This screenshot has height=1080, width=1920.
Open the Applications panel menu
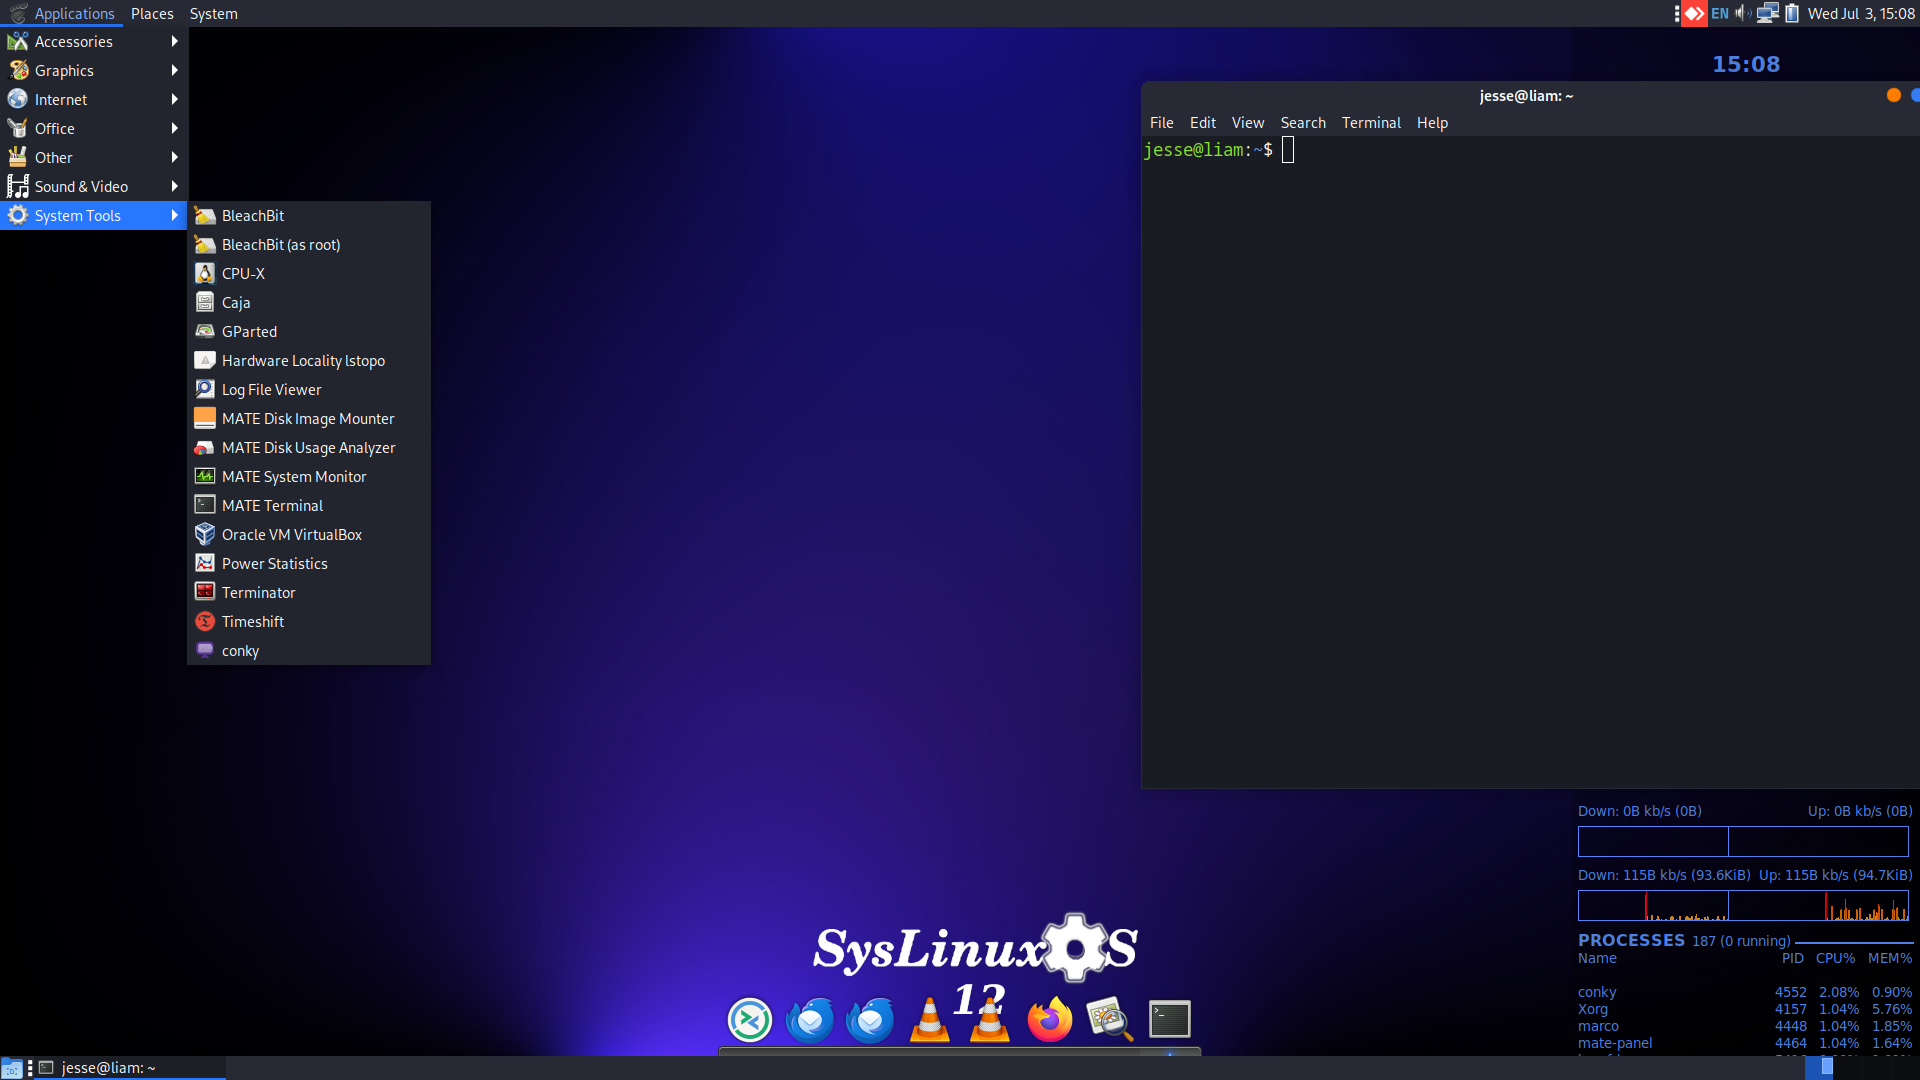(62, 14)
